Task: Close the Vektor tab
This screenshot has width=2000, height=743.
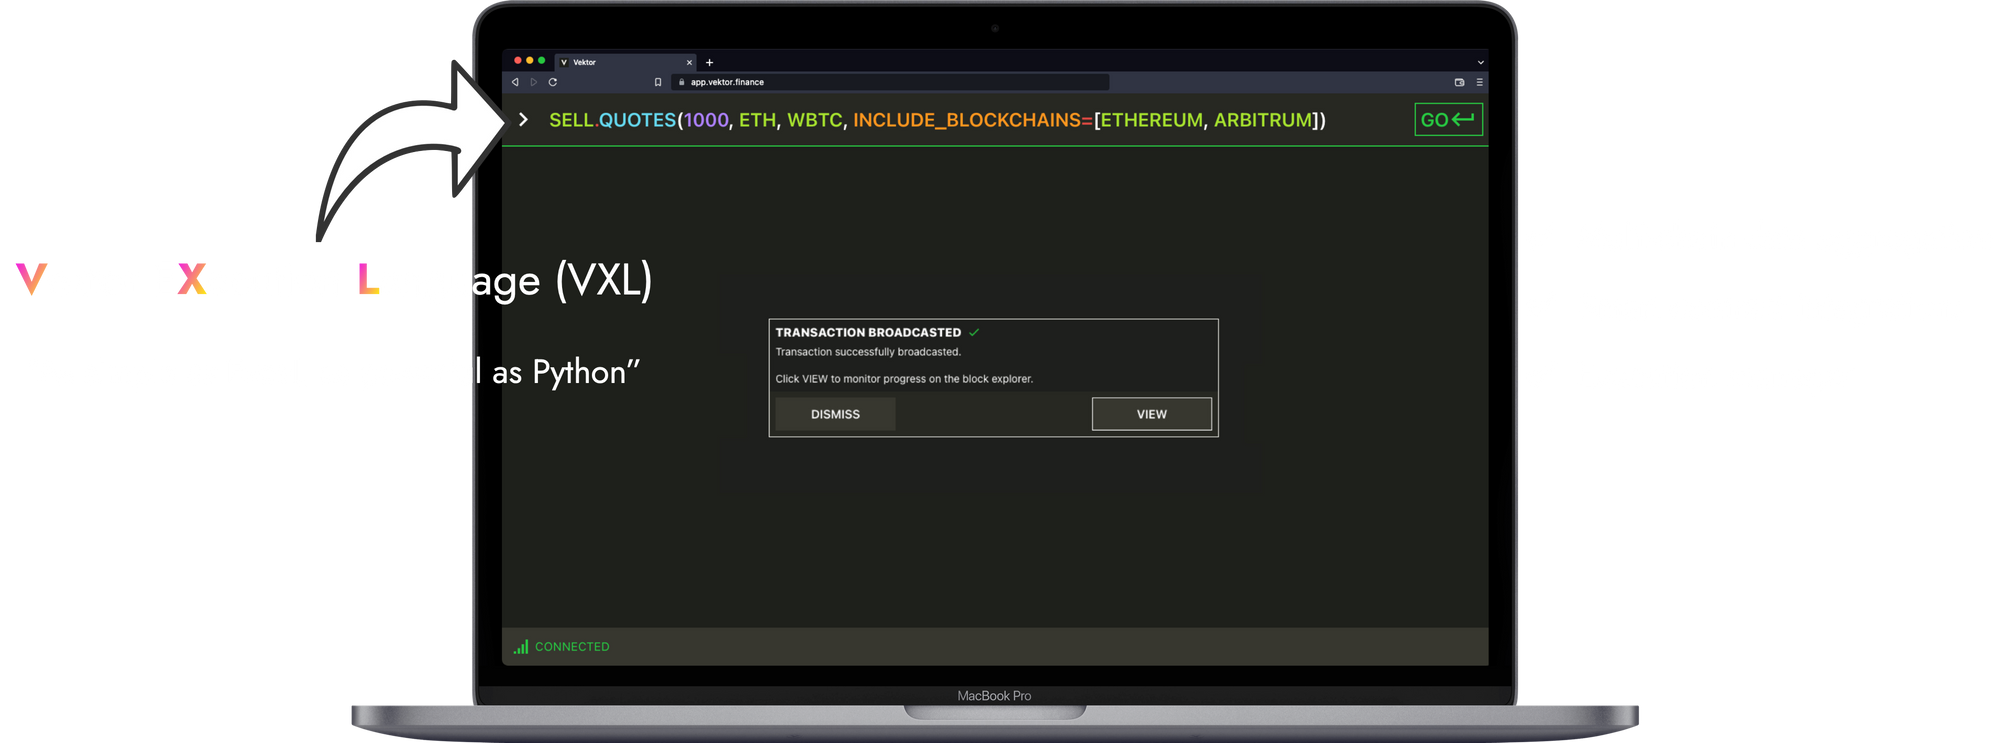Action: click(x=689, y=62)
